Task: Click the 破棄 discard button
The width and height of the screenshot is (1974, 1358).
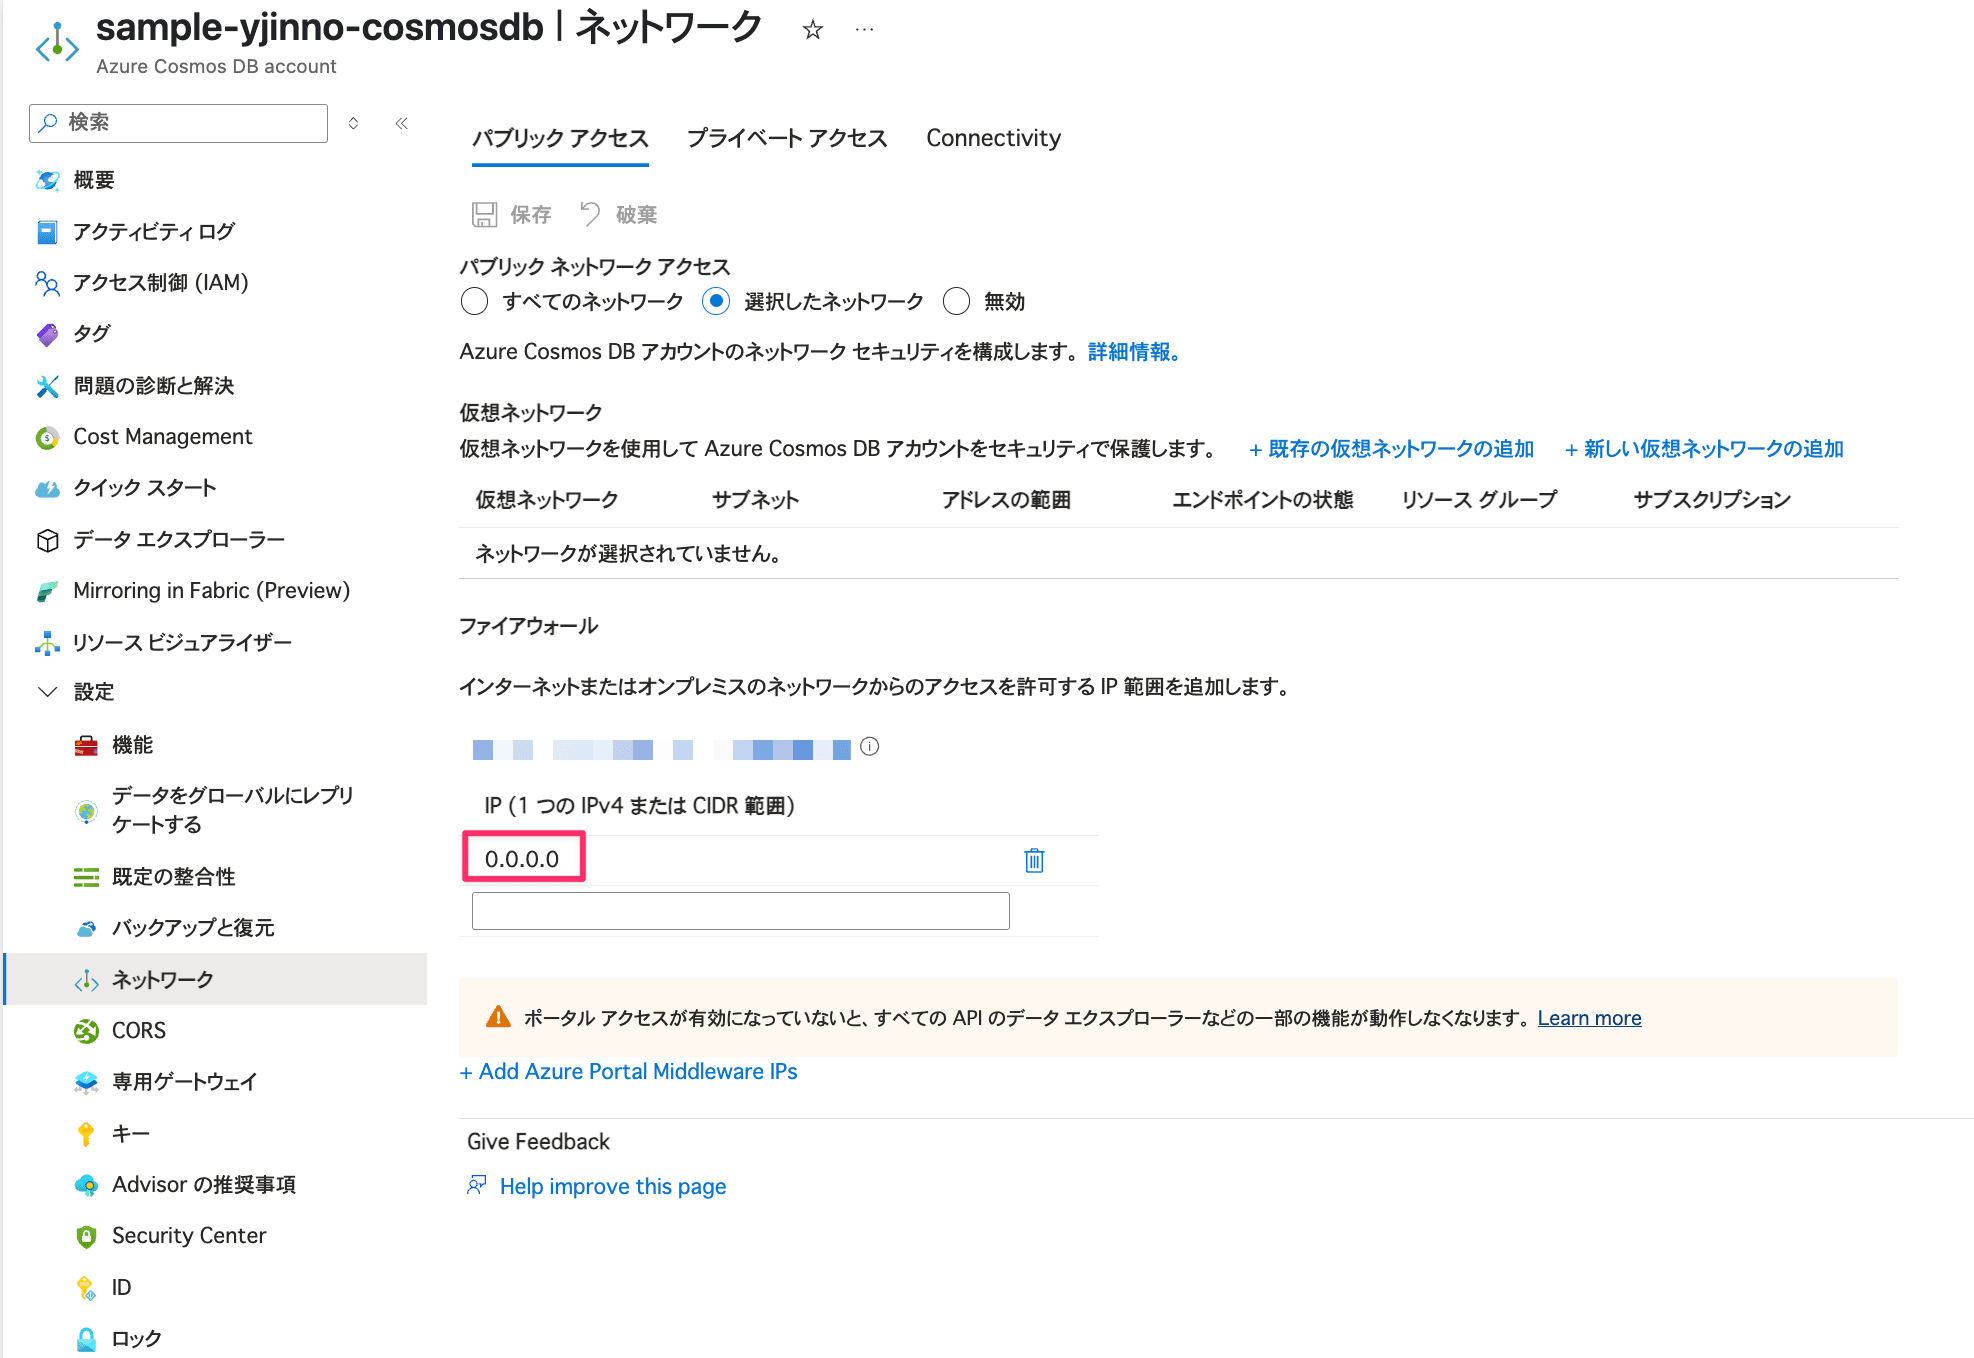Action: (618, 215)
